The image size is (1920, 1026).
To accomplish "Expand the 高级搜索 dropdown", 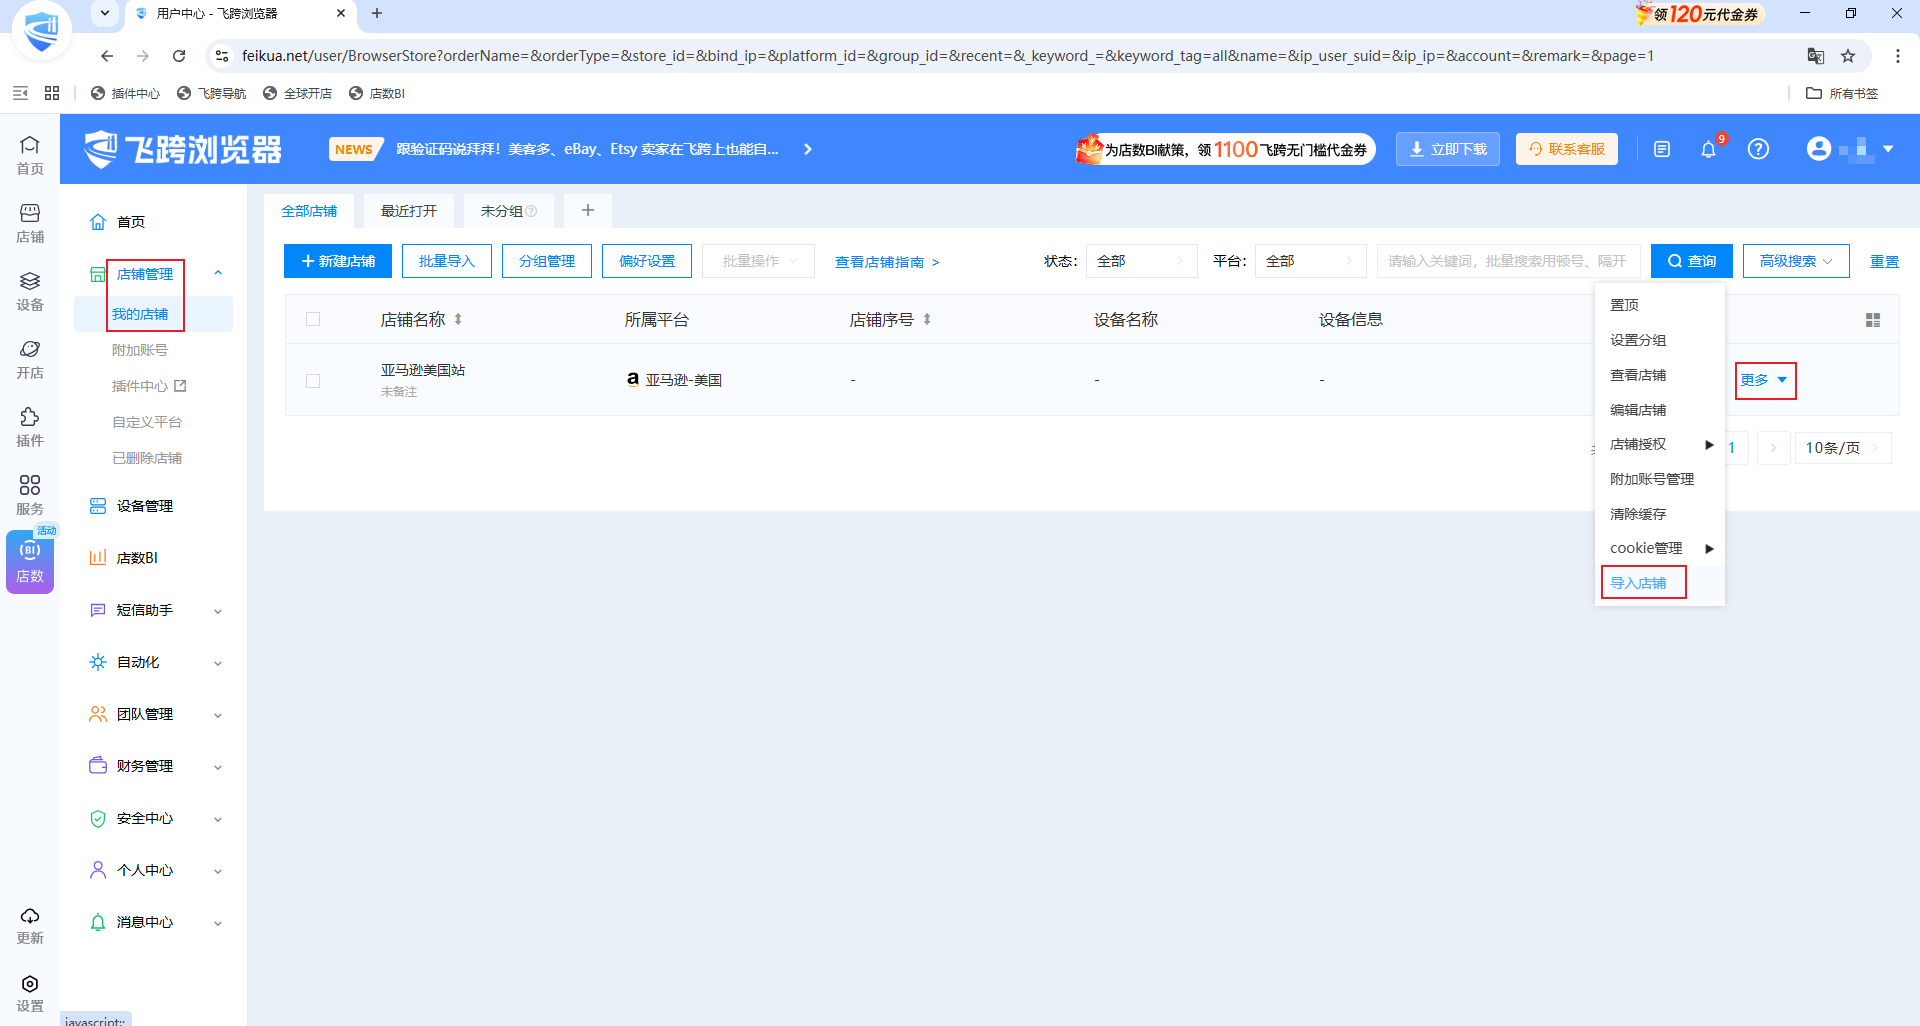I will [1796, 261].
